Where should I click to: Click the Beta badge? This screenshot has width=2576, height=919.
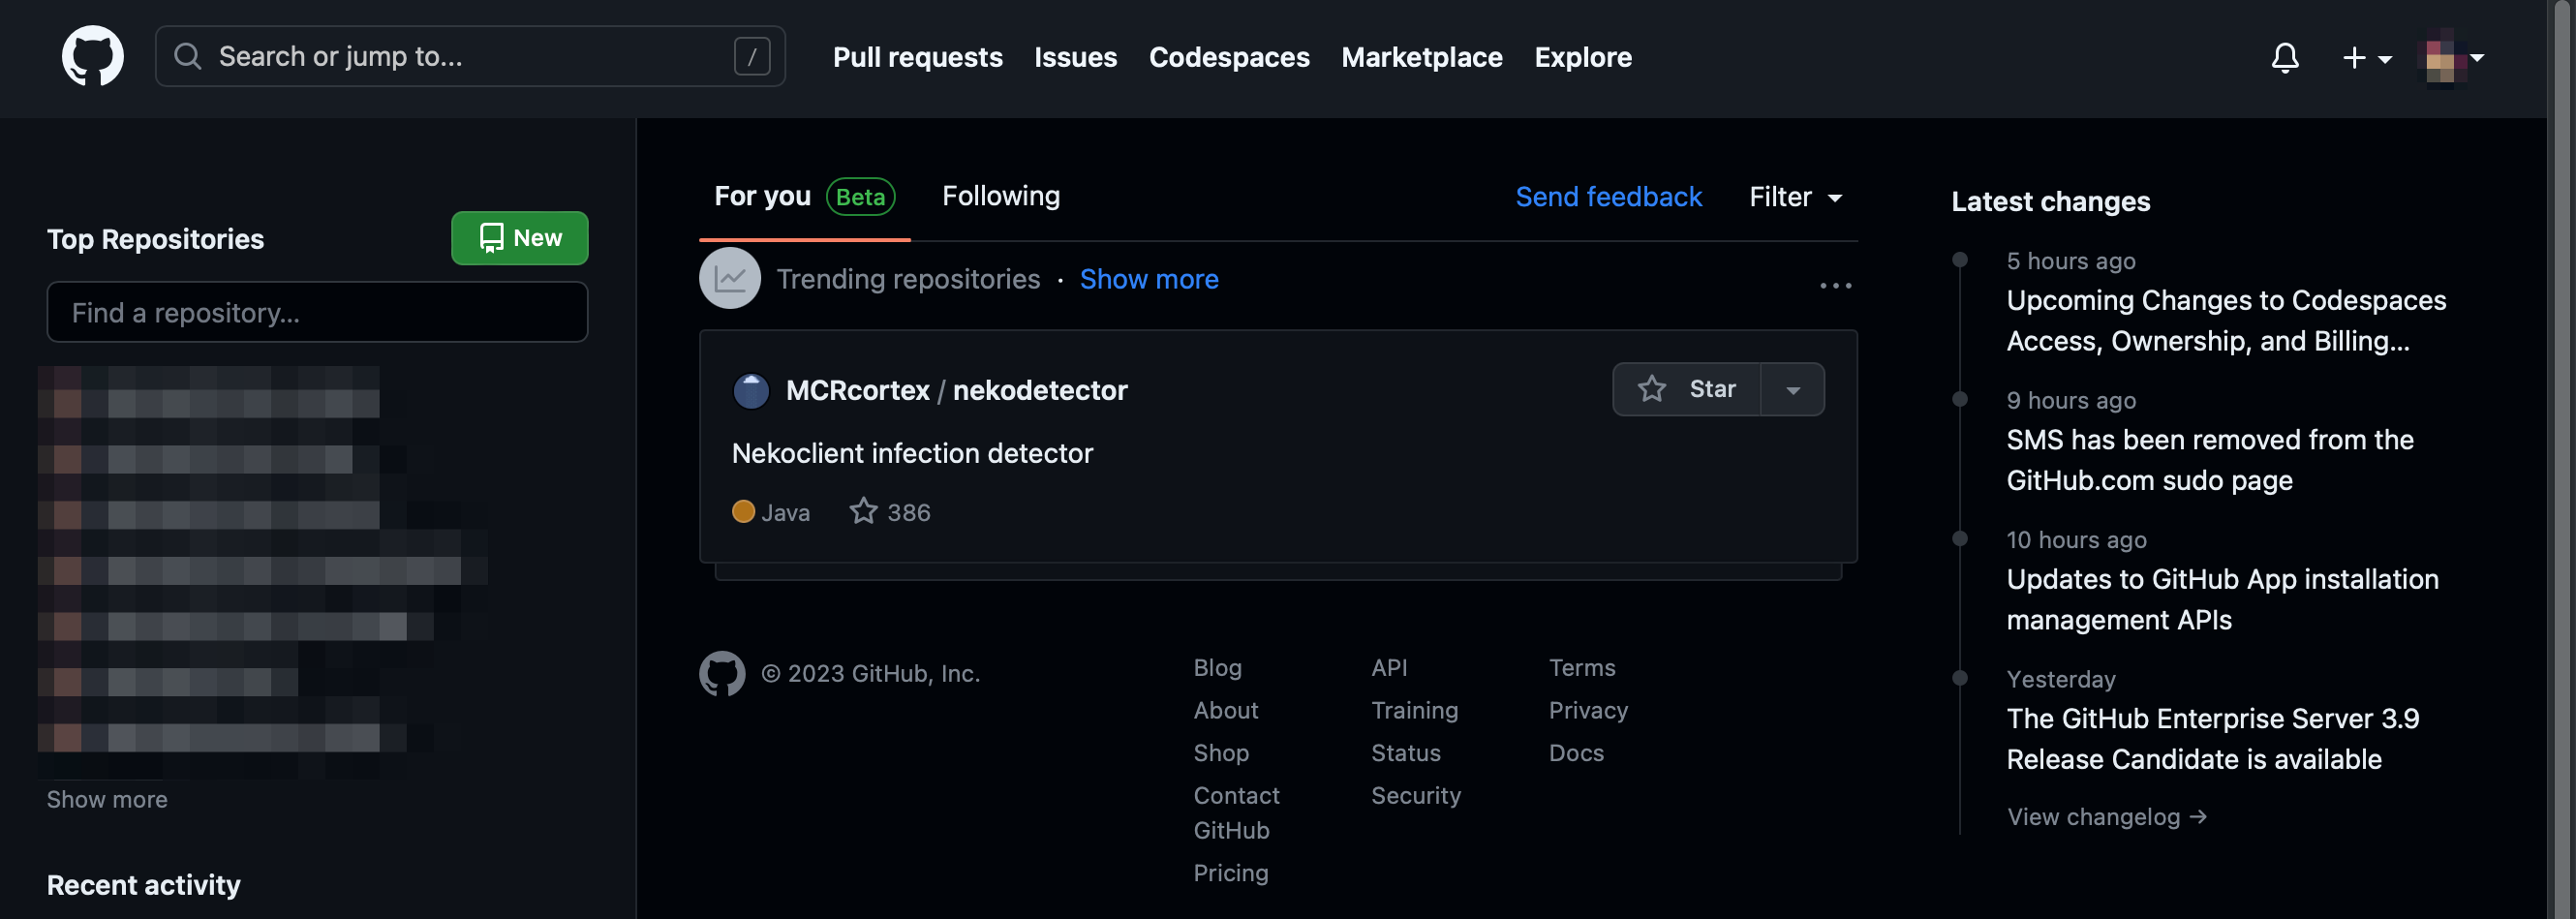click(x=859, y=197)
